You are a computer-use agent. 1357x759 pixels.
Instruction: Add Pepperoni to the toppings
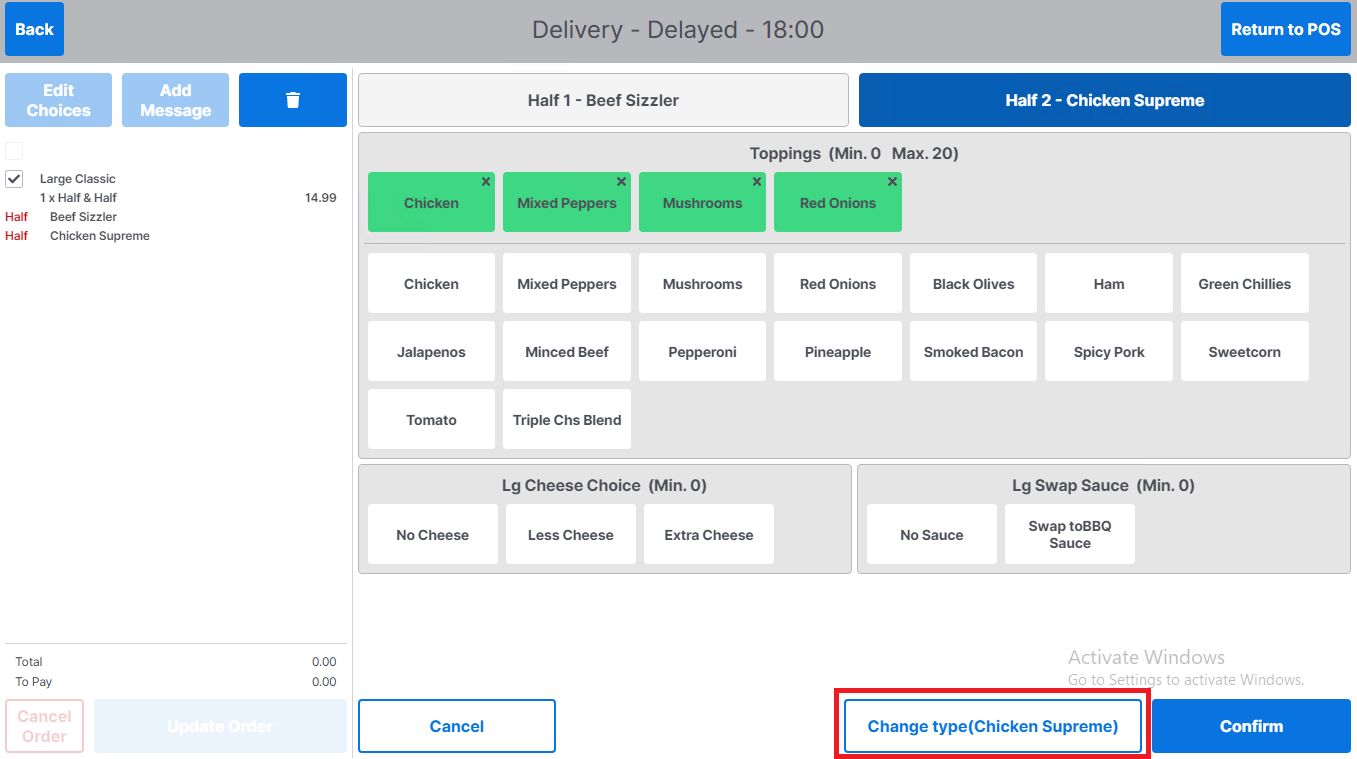click(x=702, y=352)
